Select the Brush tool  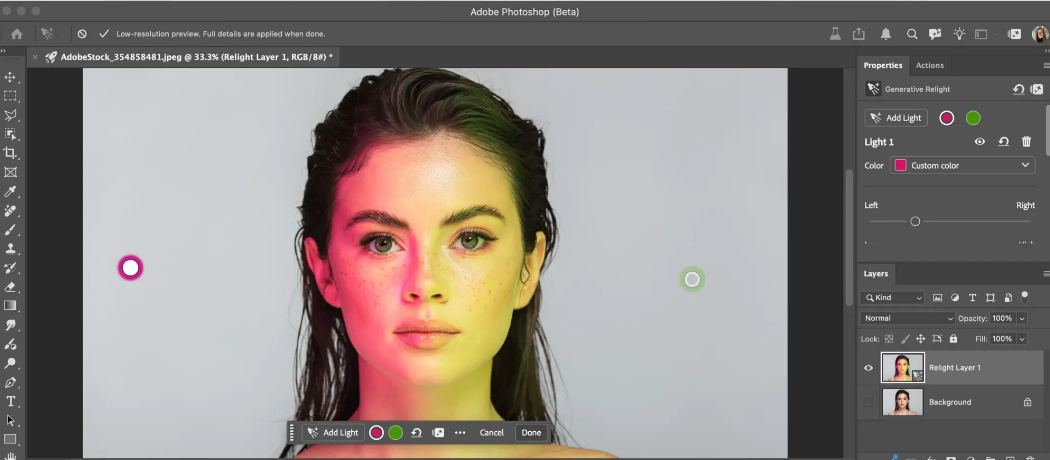pyautogui.click(x=10, y=230)
